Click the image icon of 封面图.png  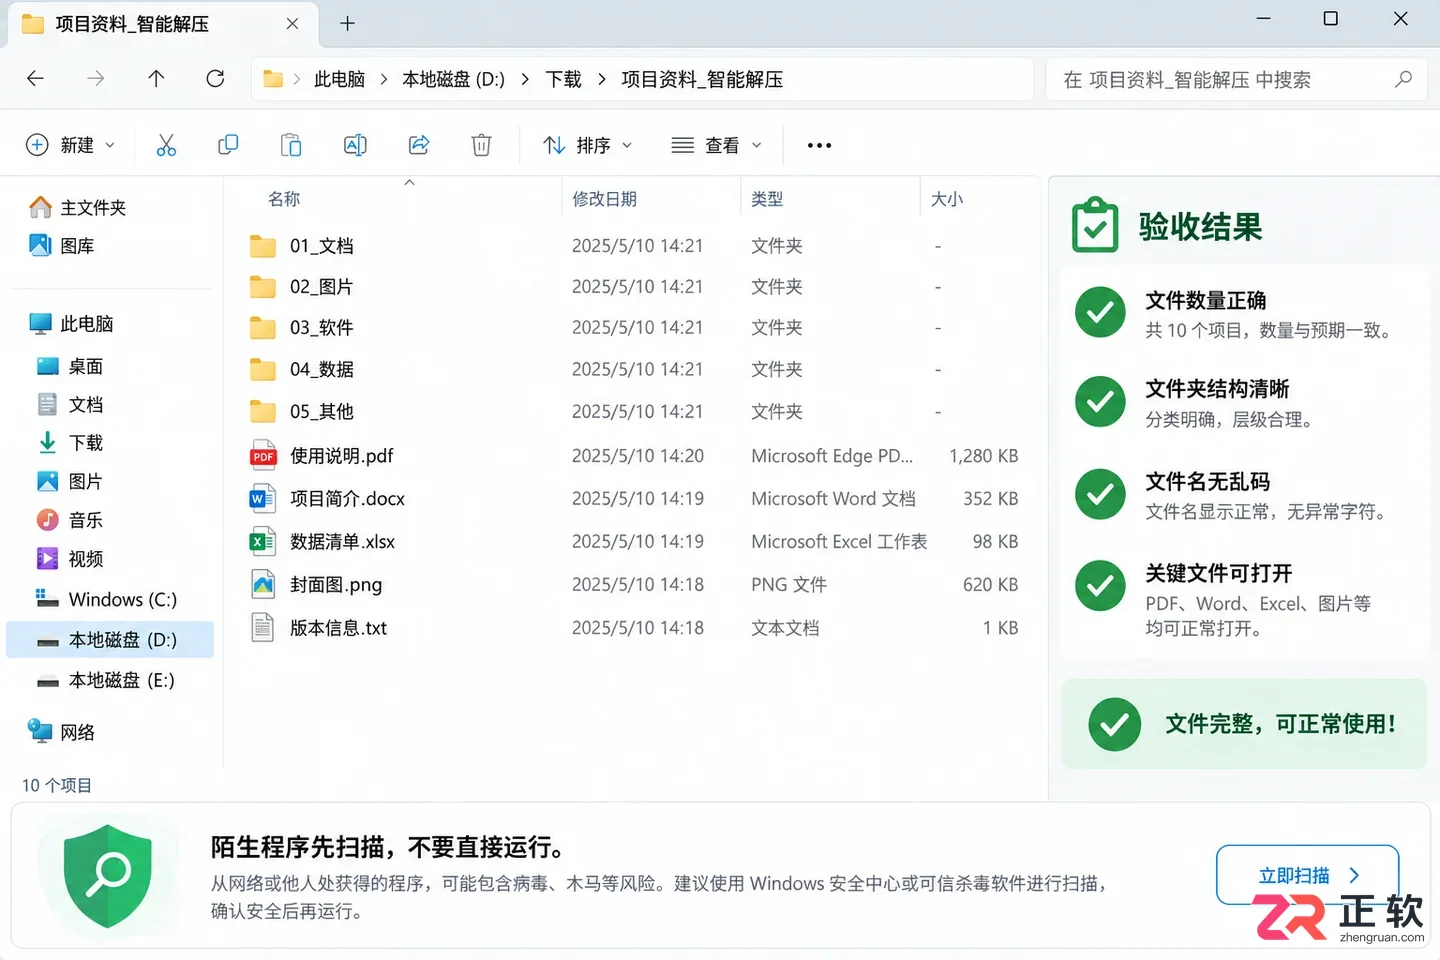point(263,584)
